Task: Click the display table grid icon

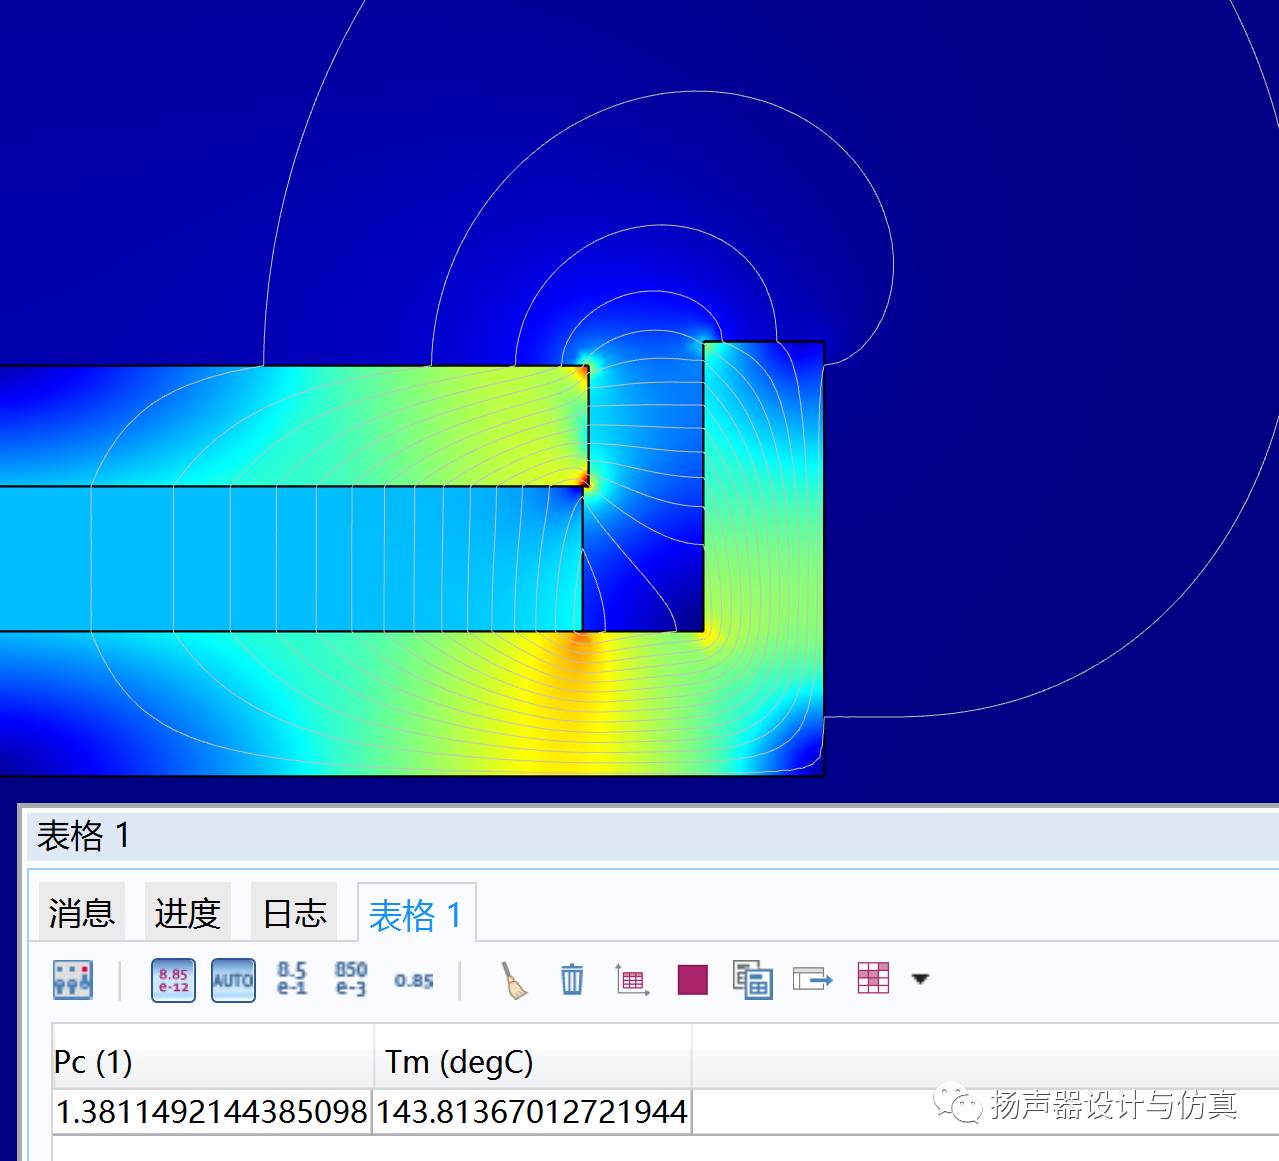Action: (873, 978)
